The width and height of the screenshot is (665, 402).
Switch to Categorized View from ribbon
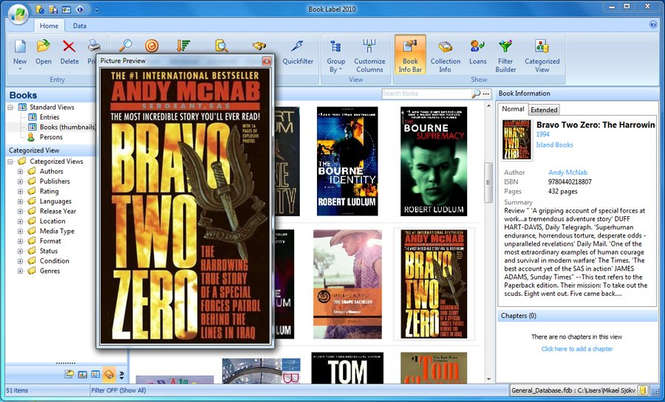542,56
